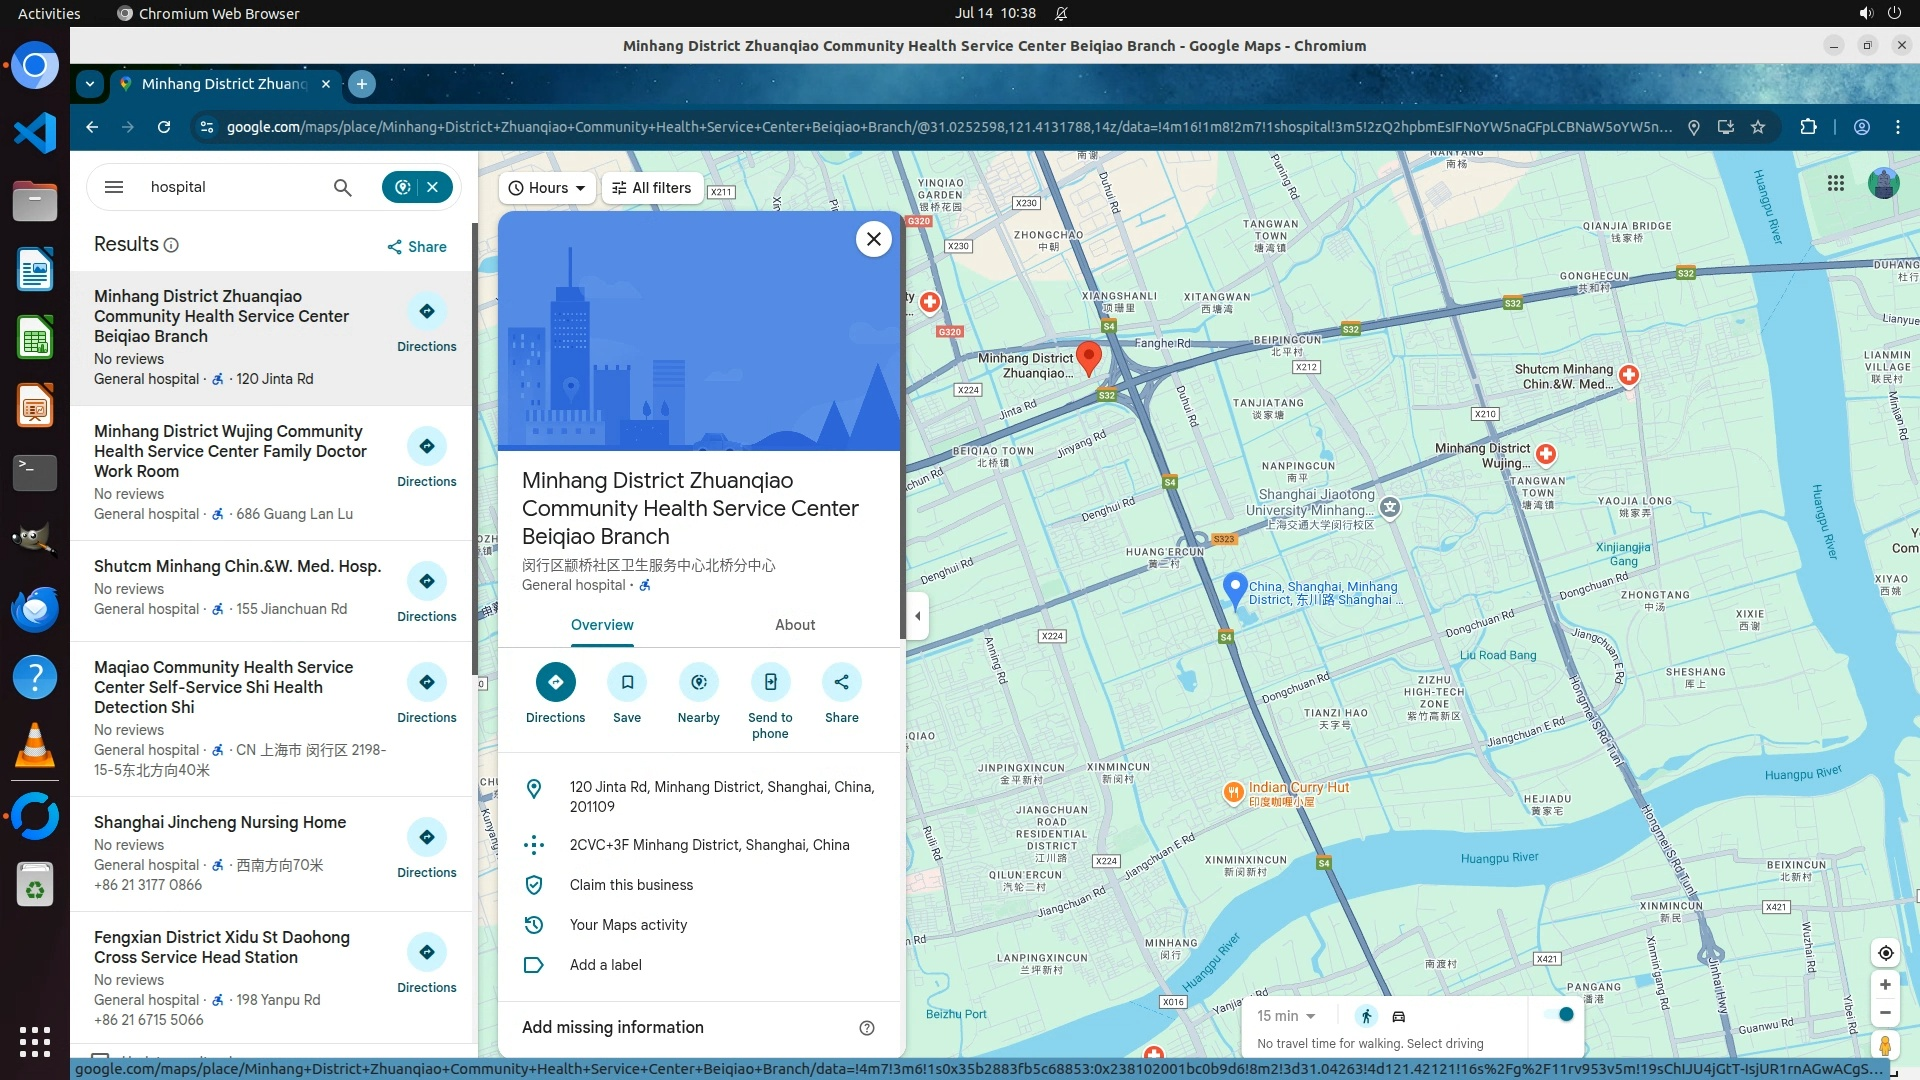
Task: Click Send to phone icon
Action: click(x=770, y=682)
